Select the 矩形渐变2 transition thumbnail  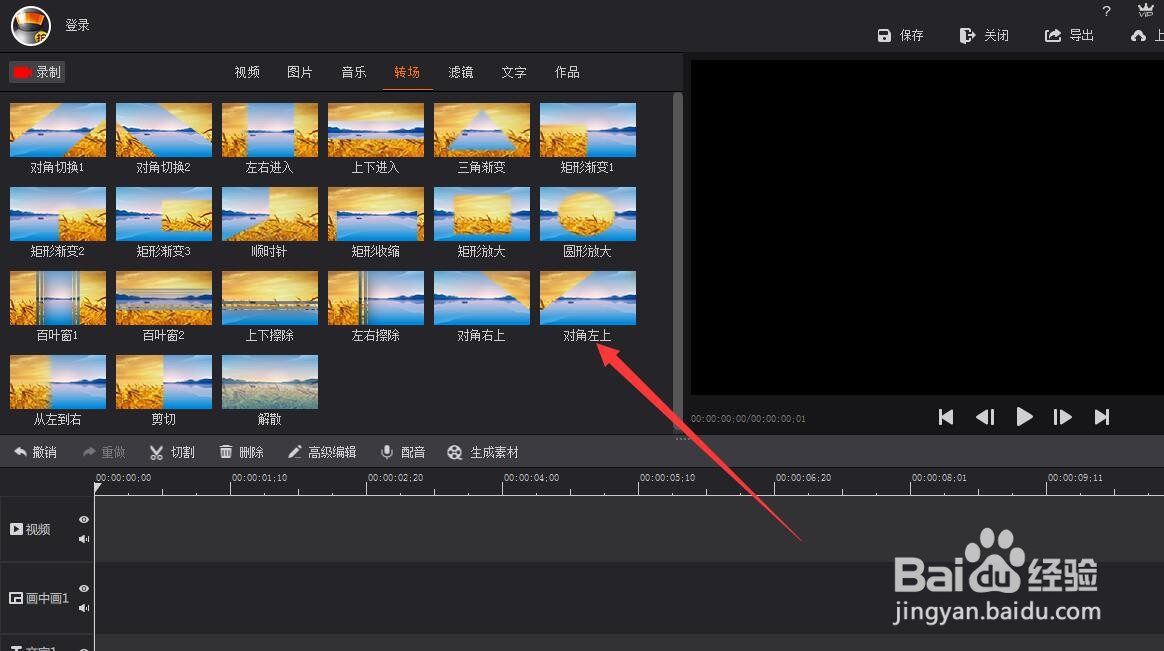58,214
